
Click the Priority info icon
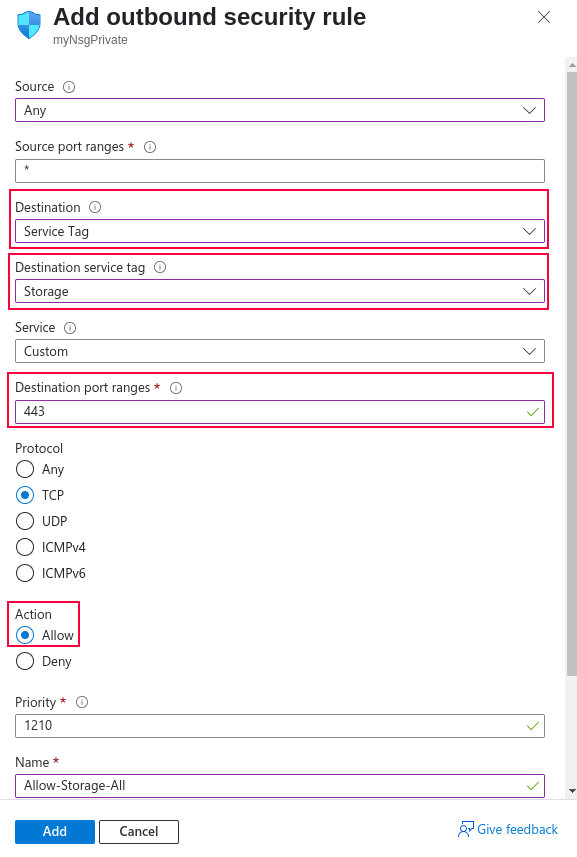coord(82,702)
